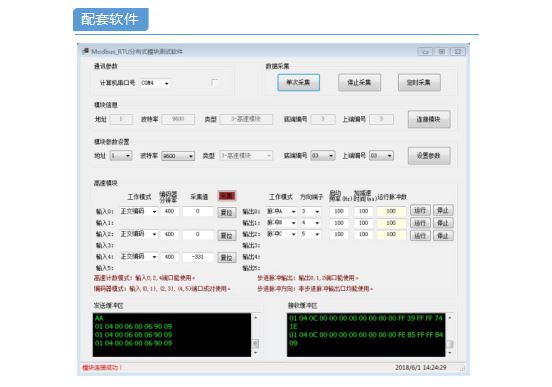Click the 类型 field in 模块信息
The height and width of the screenshot is (387, 552).
[246, 119]
